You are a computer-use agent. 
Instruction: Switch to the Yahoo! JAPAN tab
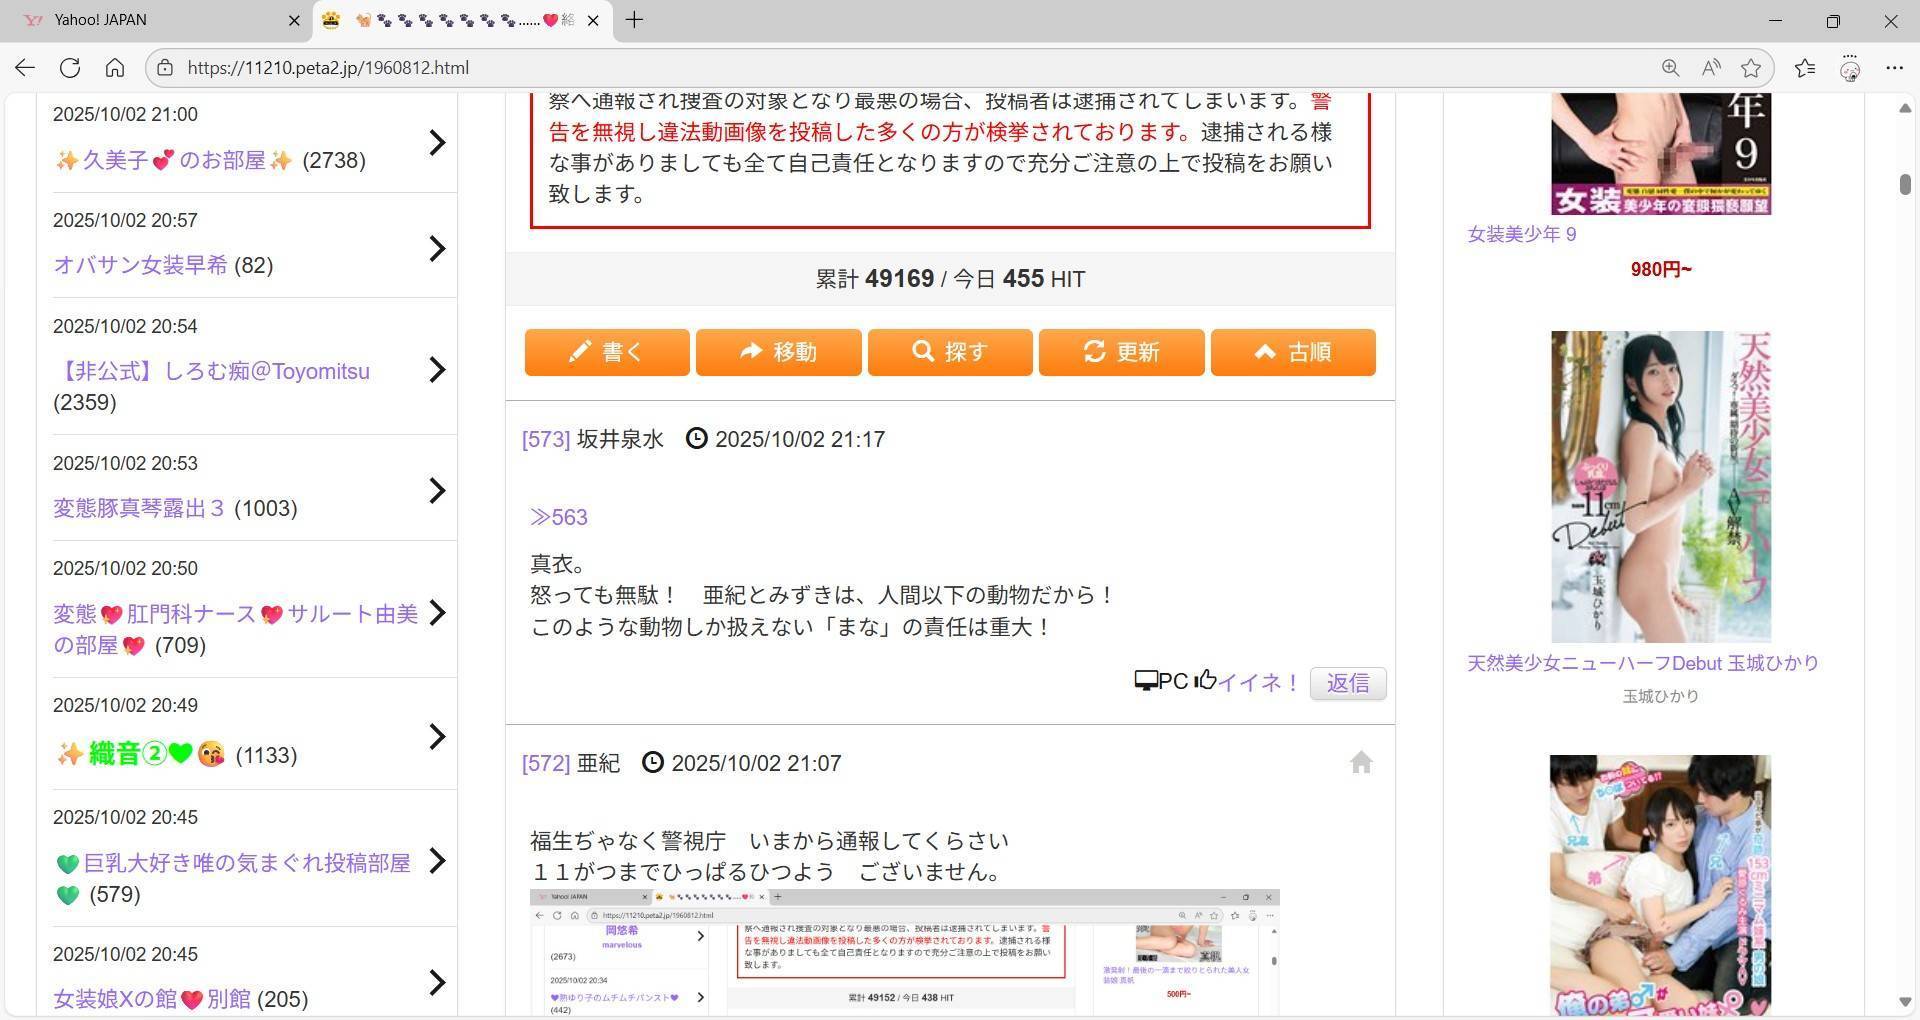[150, 20]
